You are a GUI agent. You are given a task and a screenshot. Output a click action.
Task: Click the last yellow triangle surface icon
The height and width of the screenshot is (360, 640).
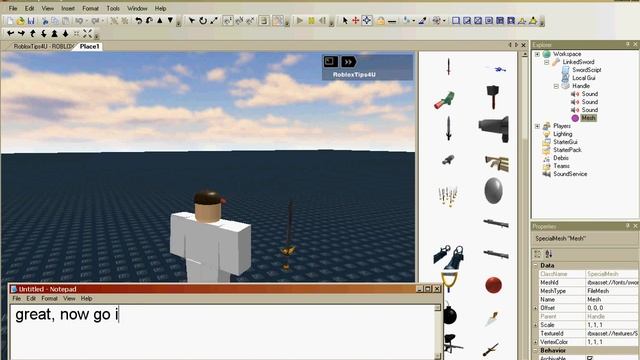533,20
